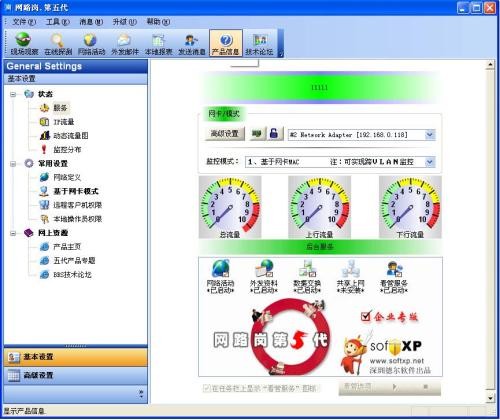Open 网络活动 in the top toolbar

[x=91, y=43]
